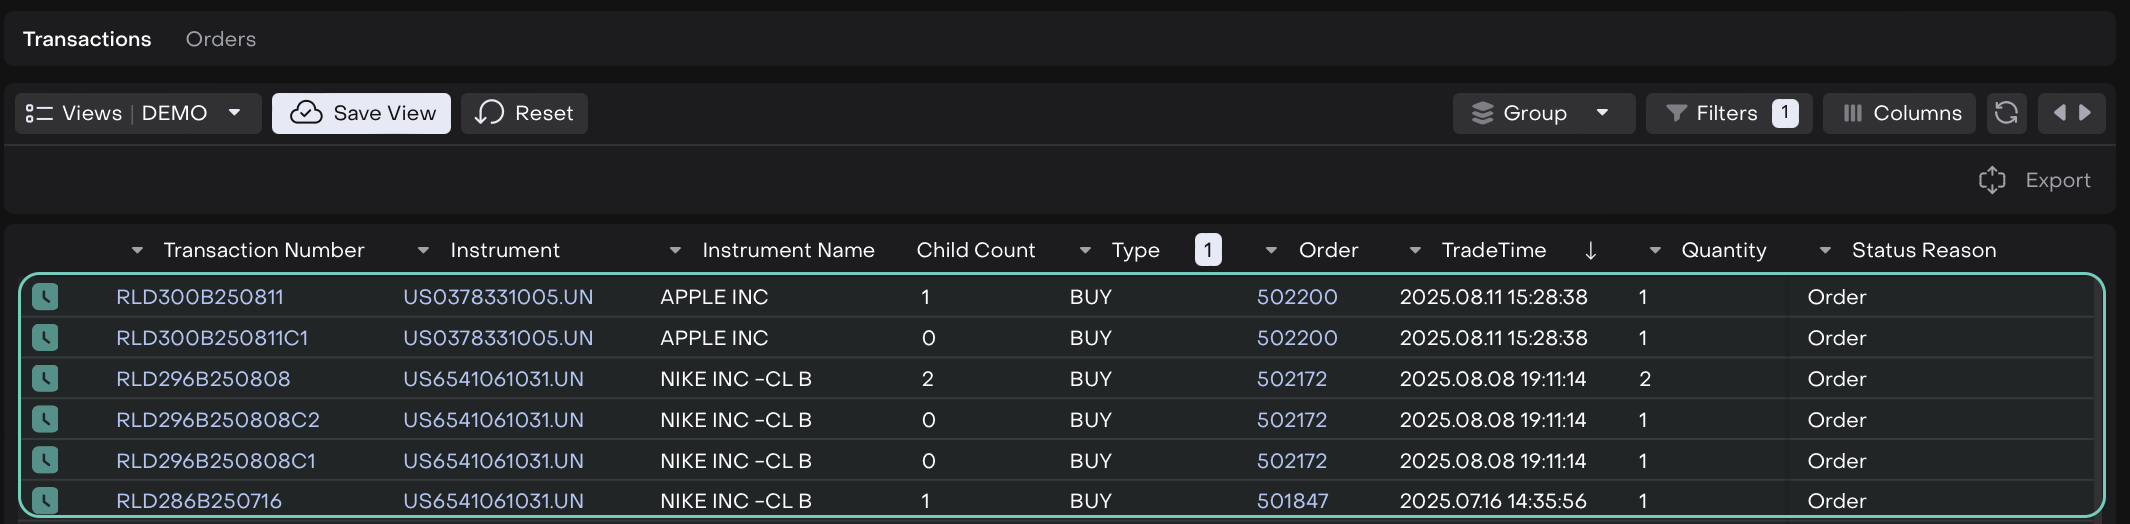2130x524 pixels.
Task: Reset the current view
Action: 524,113
